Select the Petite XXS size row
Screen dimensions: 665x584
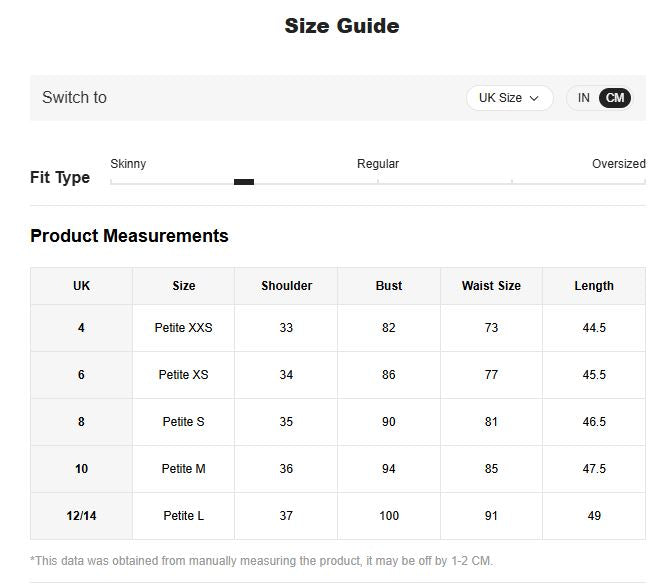[183, 328]
